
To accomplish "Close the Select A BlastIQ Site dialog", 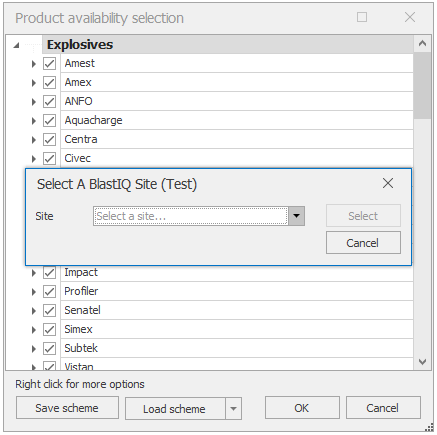I will click(x=388, y=183).
